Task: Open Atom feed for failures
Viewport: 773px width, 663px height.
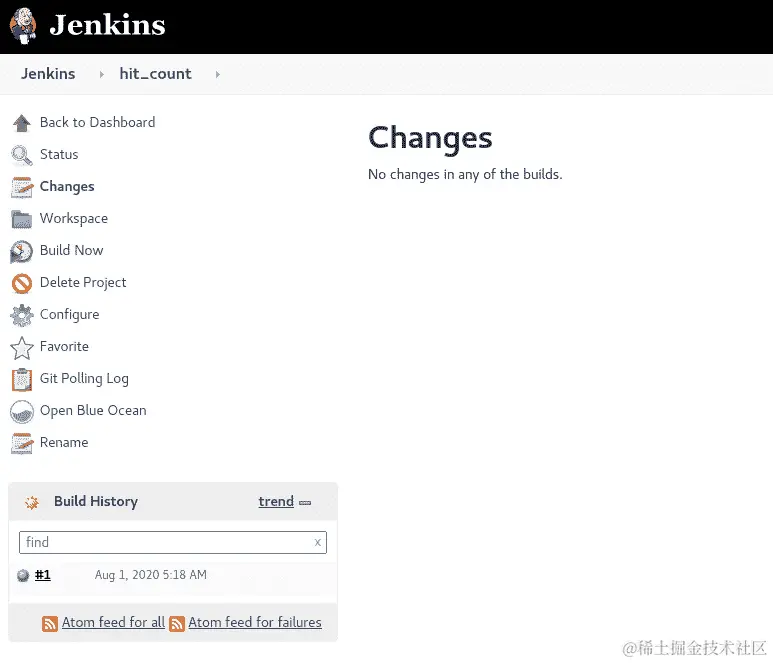Action: click(x=255, y=623)
